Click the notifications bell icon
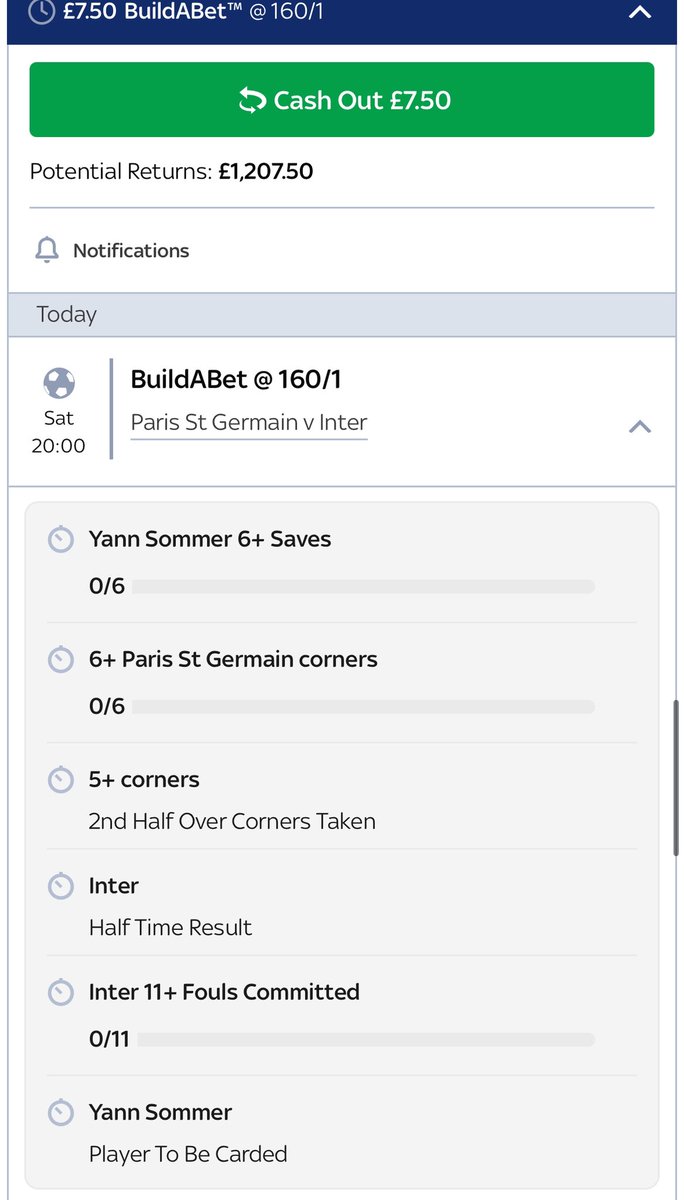This screenshot has height=1200, width=684. 47,250
